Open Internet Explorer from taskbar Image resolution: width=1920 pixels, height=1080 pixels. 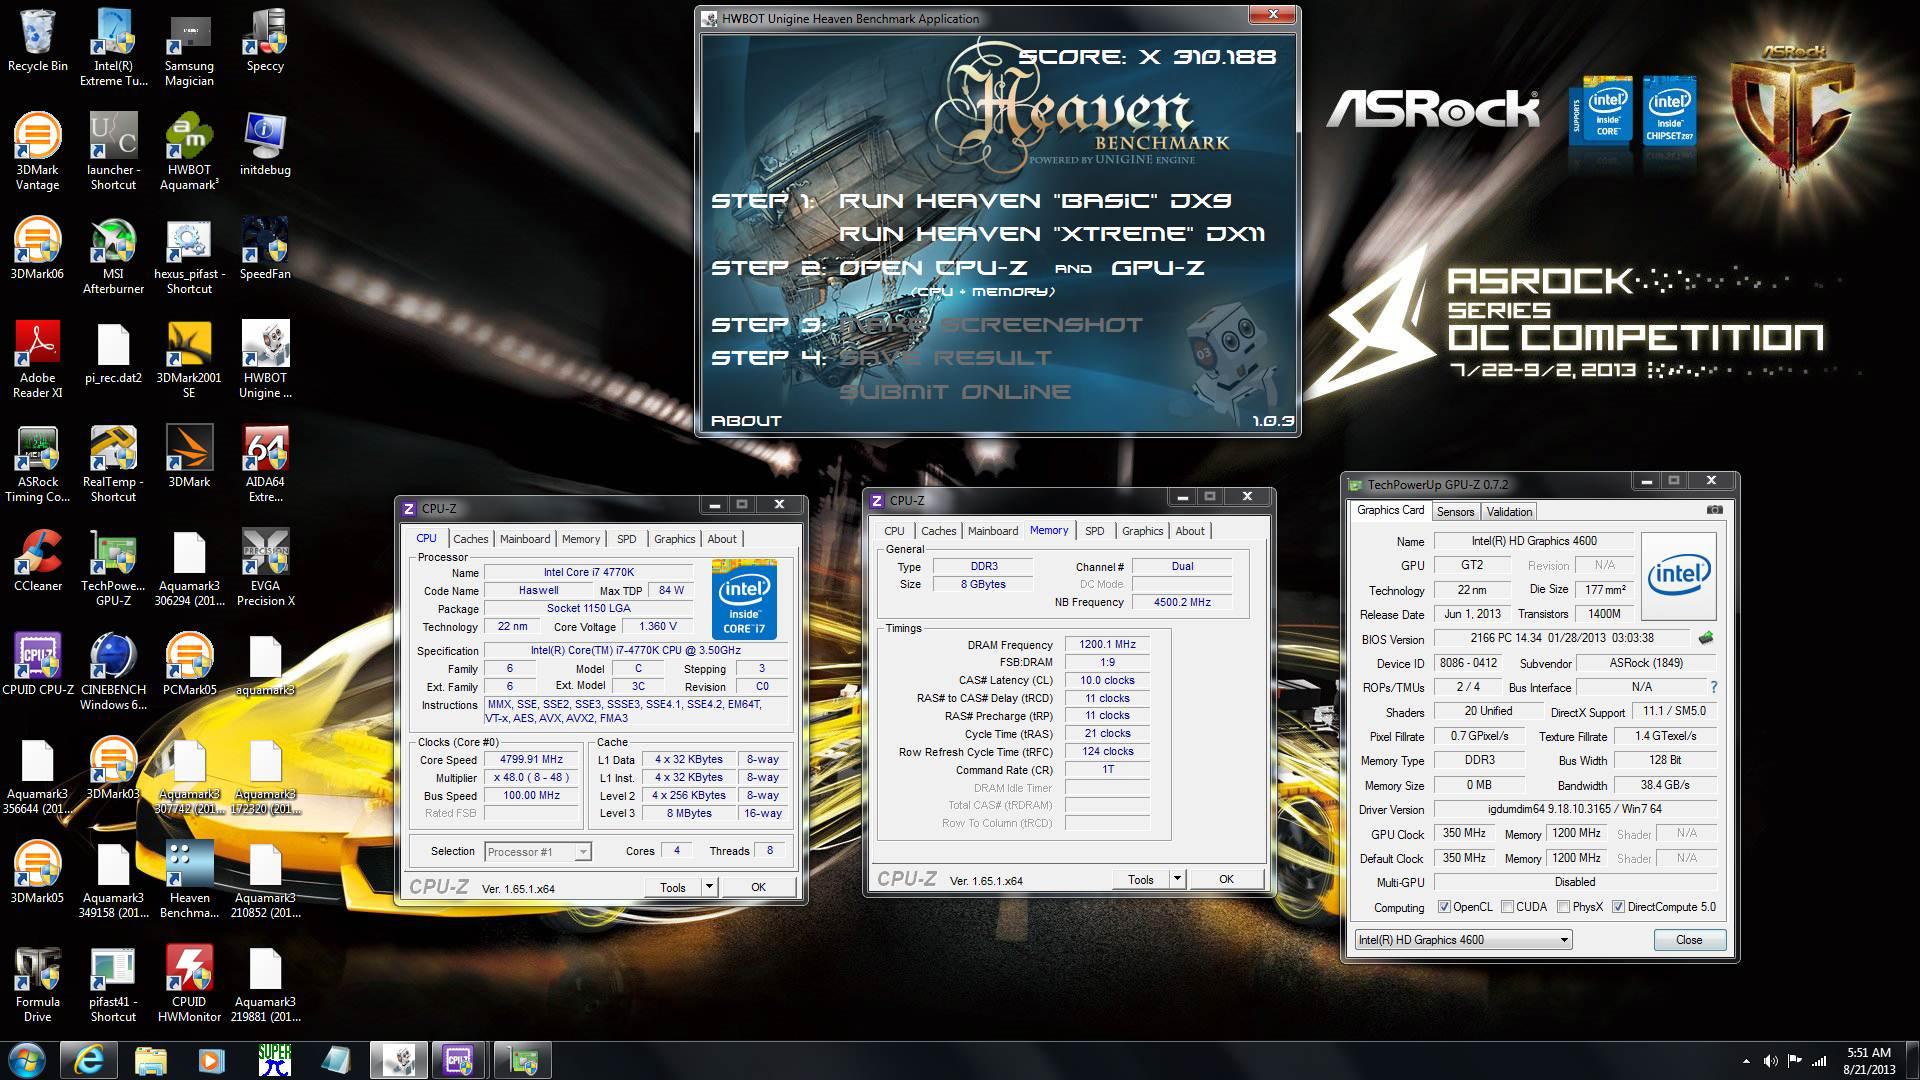point(89,1060)
